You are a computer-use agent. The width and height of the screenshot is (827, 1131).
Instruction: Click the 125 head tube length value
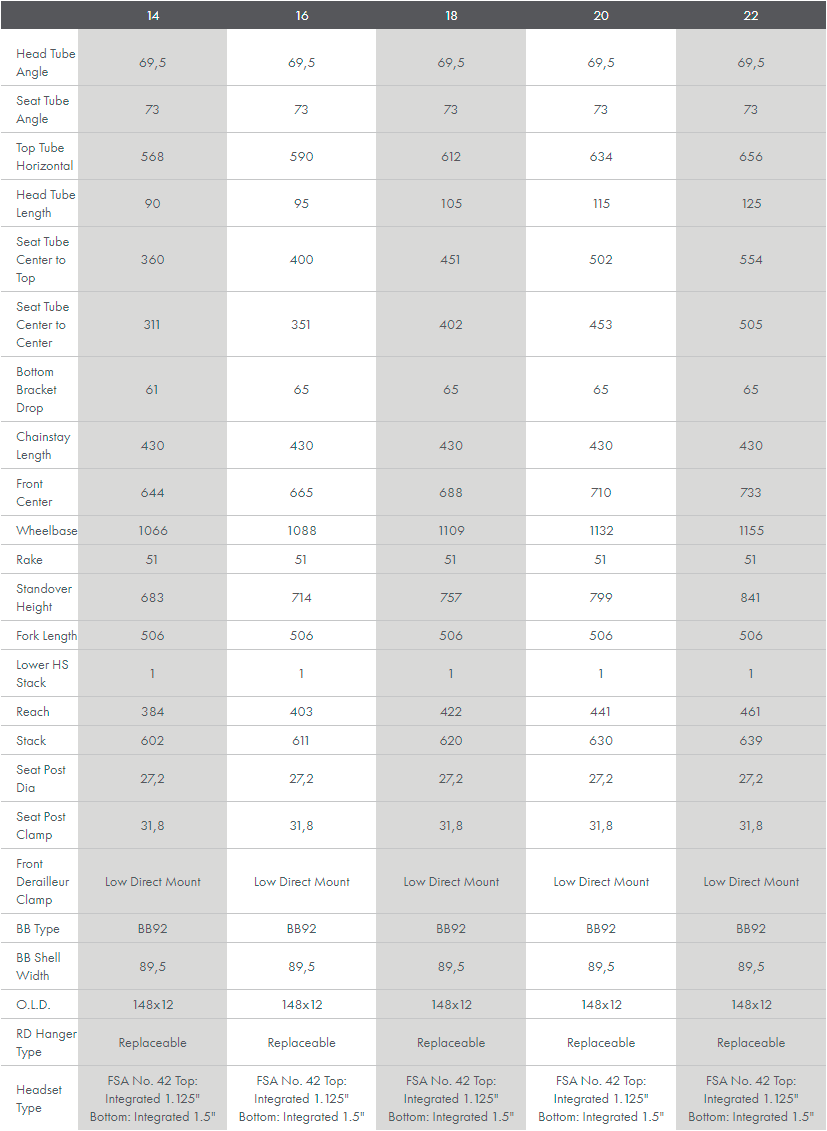(x=751, y=204)
